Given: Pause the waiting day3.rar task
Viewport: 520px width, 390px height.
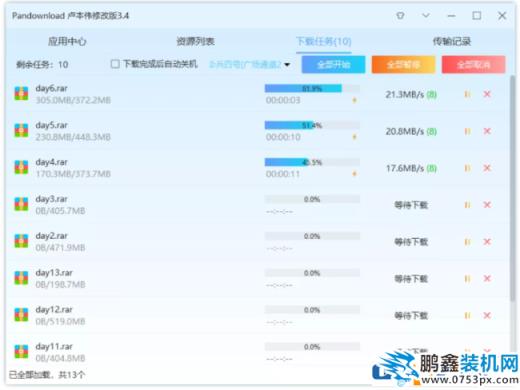Looking at the screenshot, I should point(467,205).
